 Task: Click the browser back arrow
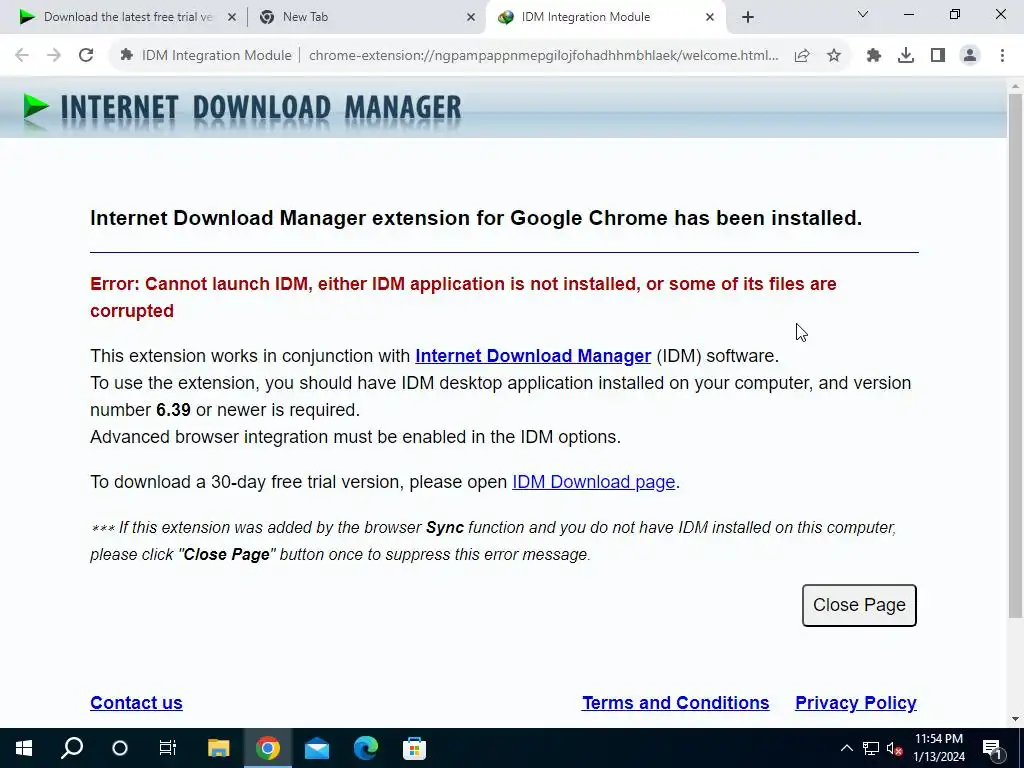pyautogui.click(x=22, y=56)
